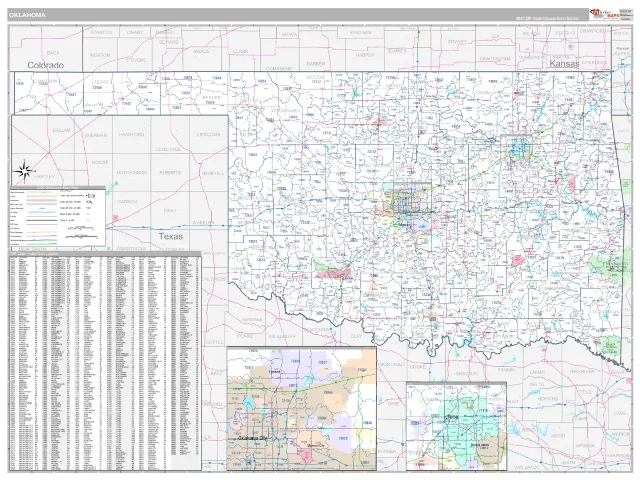Image resolution: width=640 pixels, height=480 pixels.
Task: Select the CLARK county label
Action: pyautogui.click(x=241, y=51)
